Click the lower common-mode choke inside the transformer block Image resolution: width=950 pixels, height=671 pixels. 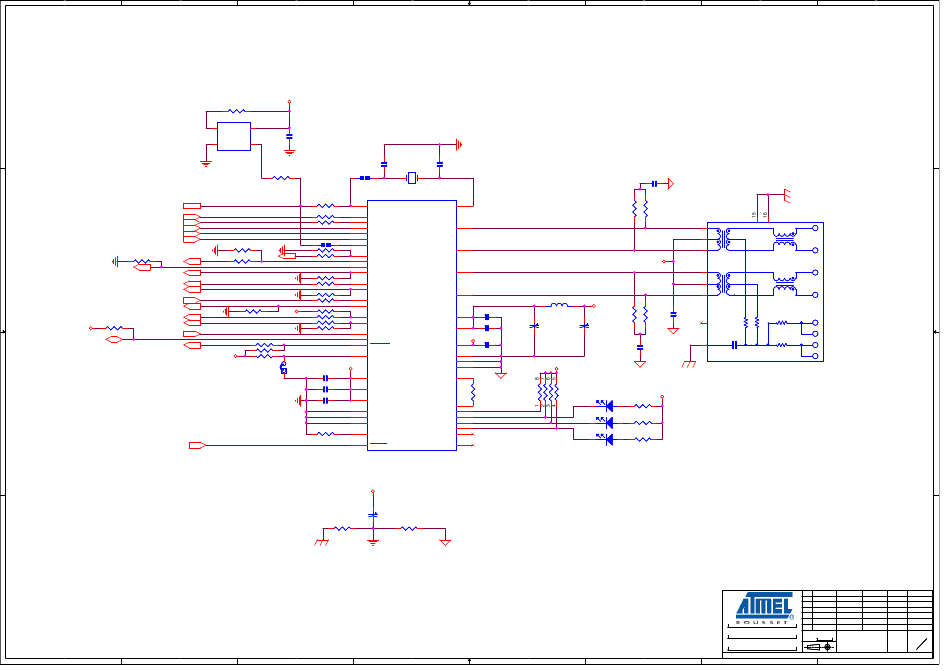pyautogui.click(x=785, y=284)
